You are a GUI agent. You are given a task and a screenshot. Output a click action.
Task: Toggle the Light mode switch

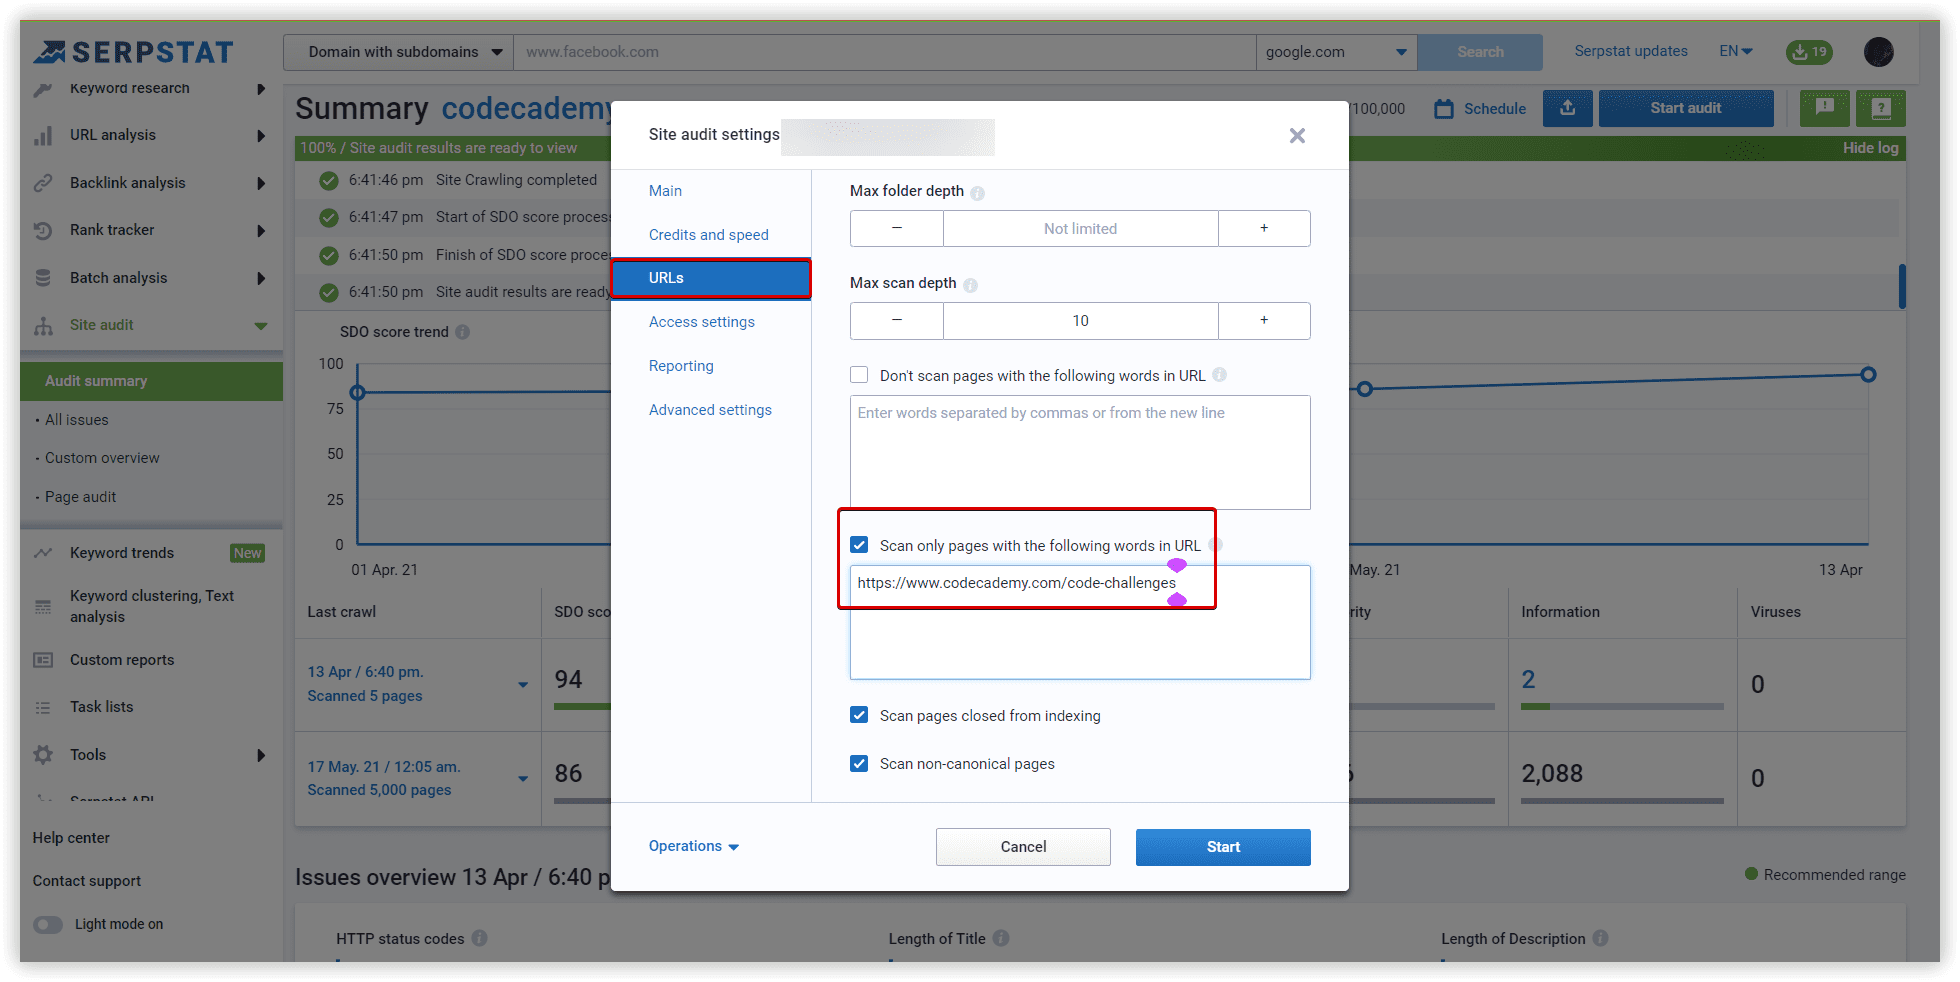(48, 925)
